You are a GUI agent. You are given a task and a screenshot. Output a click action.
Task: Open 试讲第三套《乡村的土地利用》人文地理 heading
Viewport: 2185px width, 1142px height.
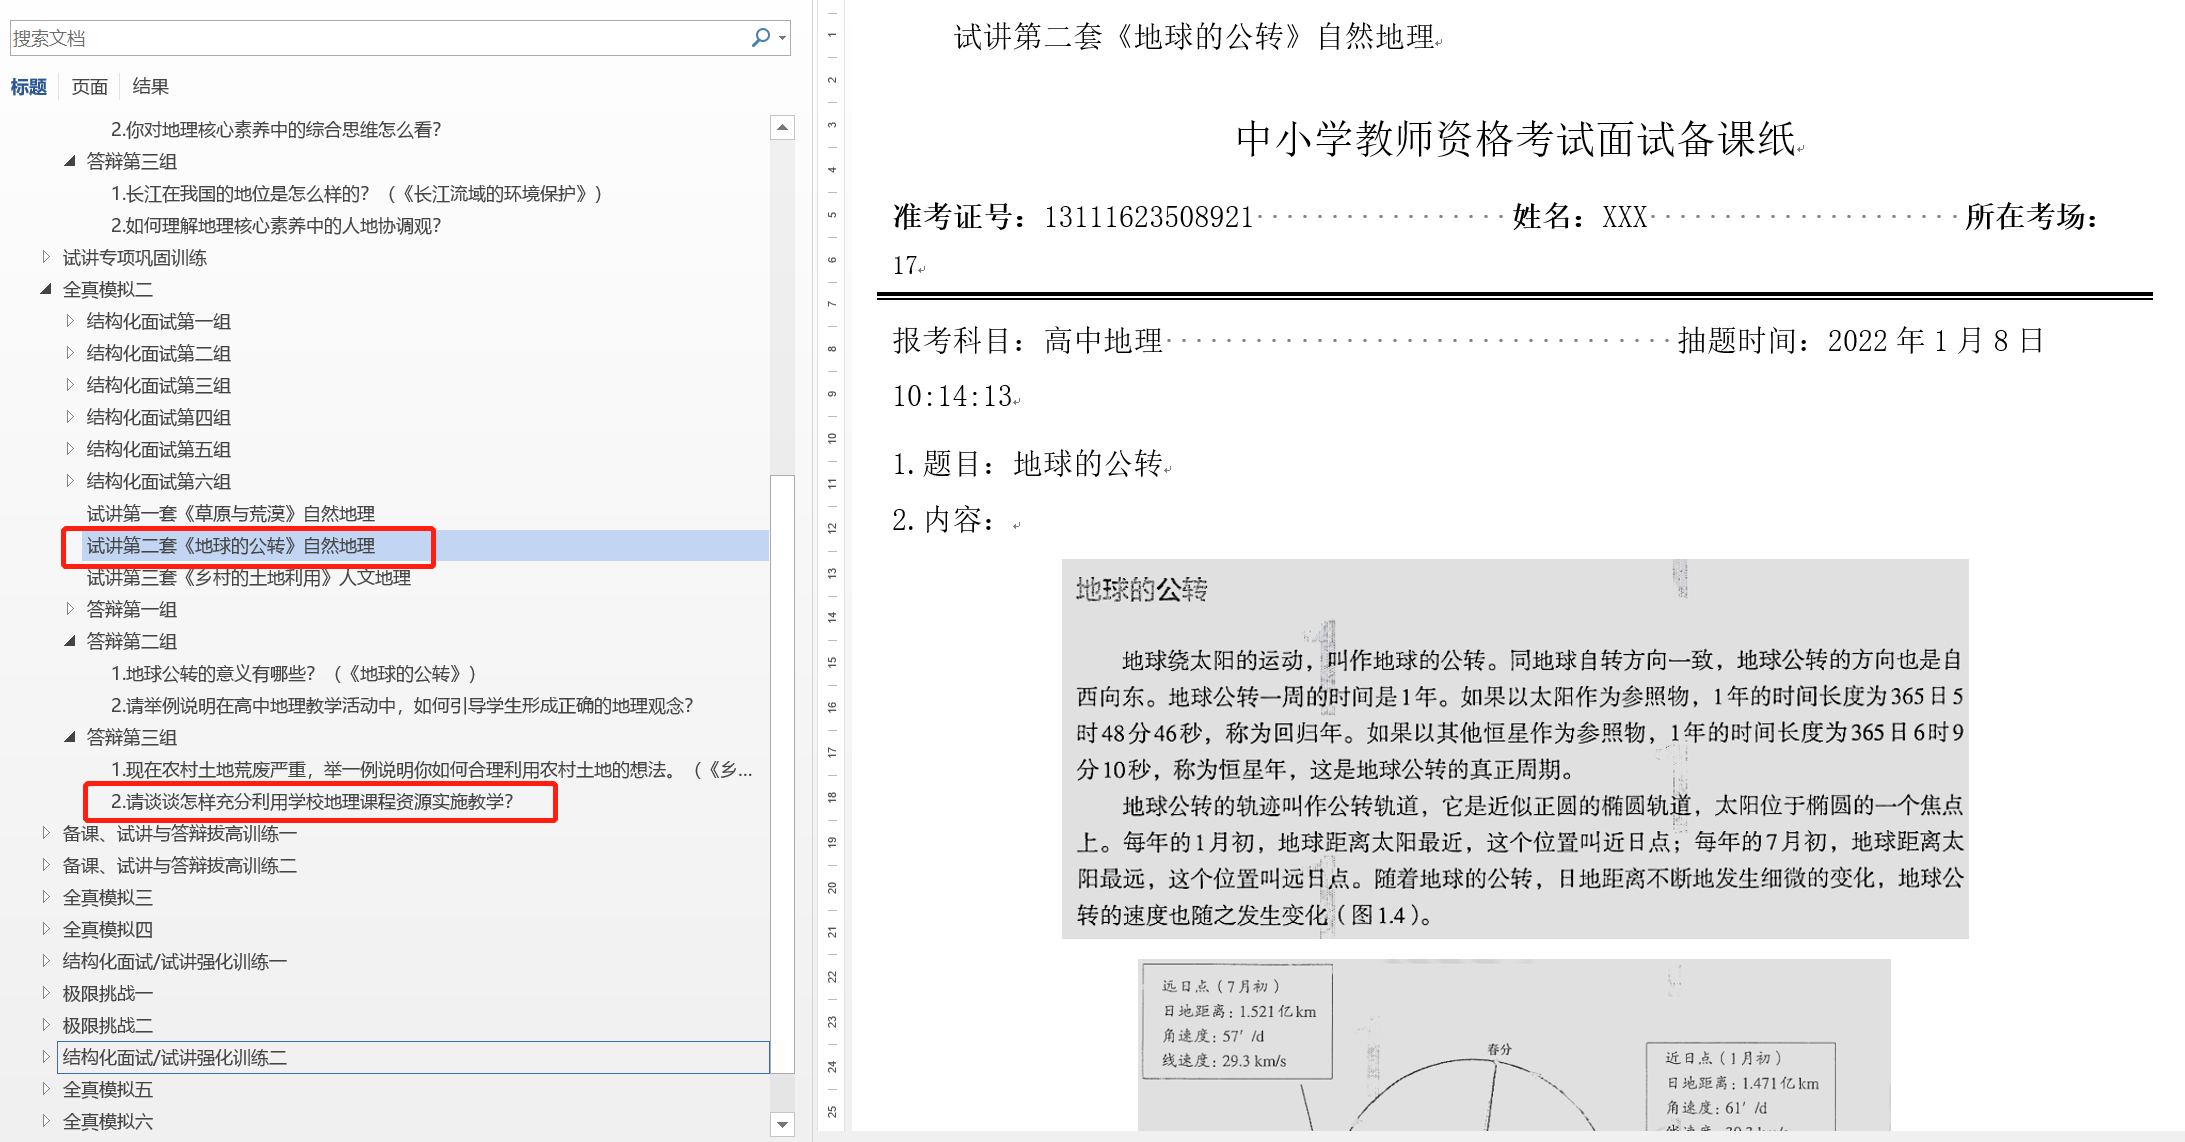[x=248, y=577]
